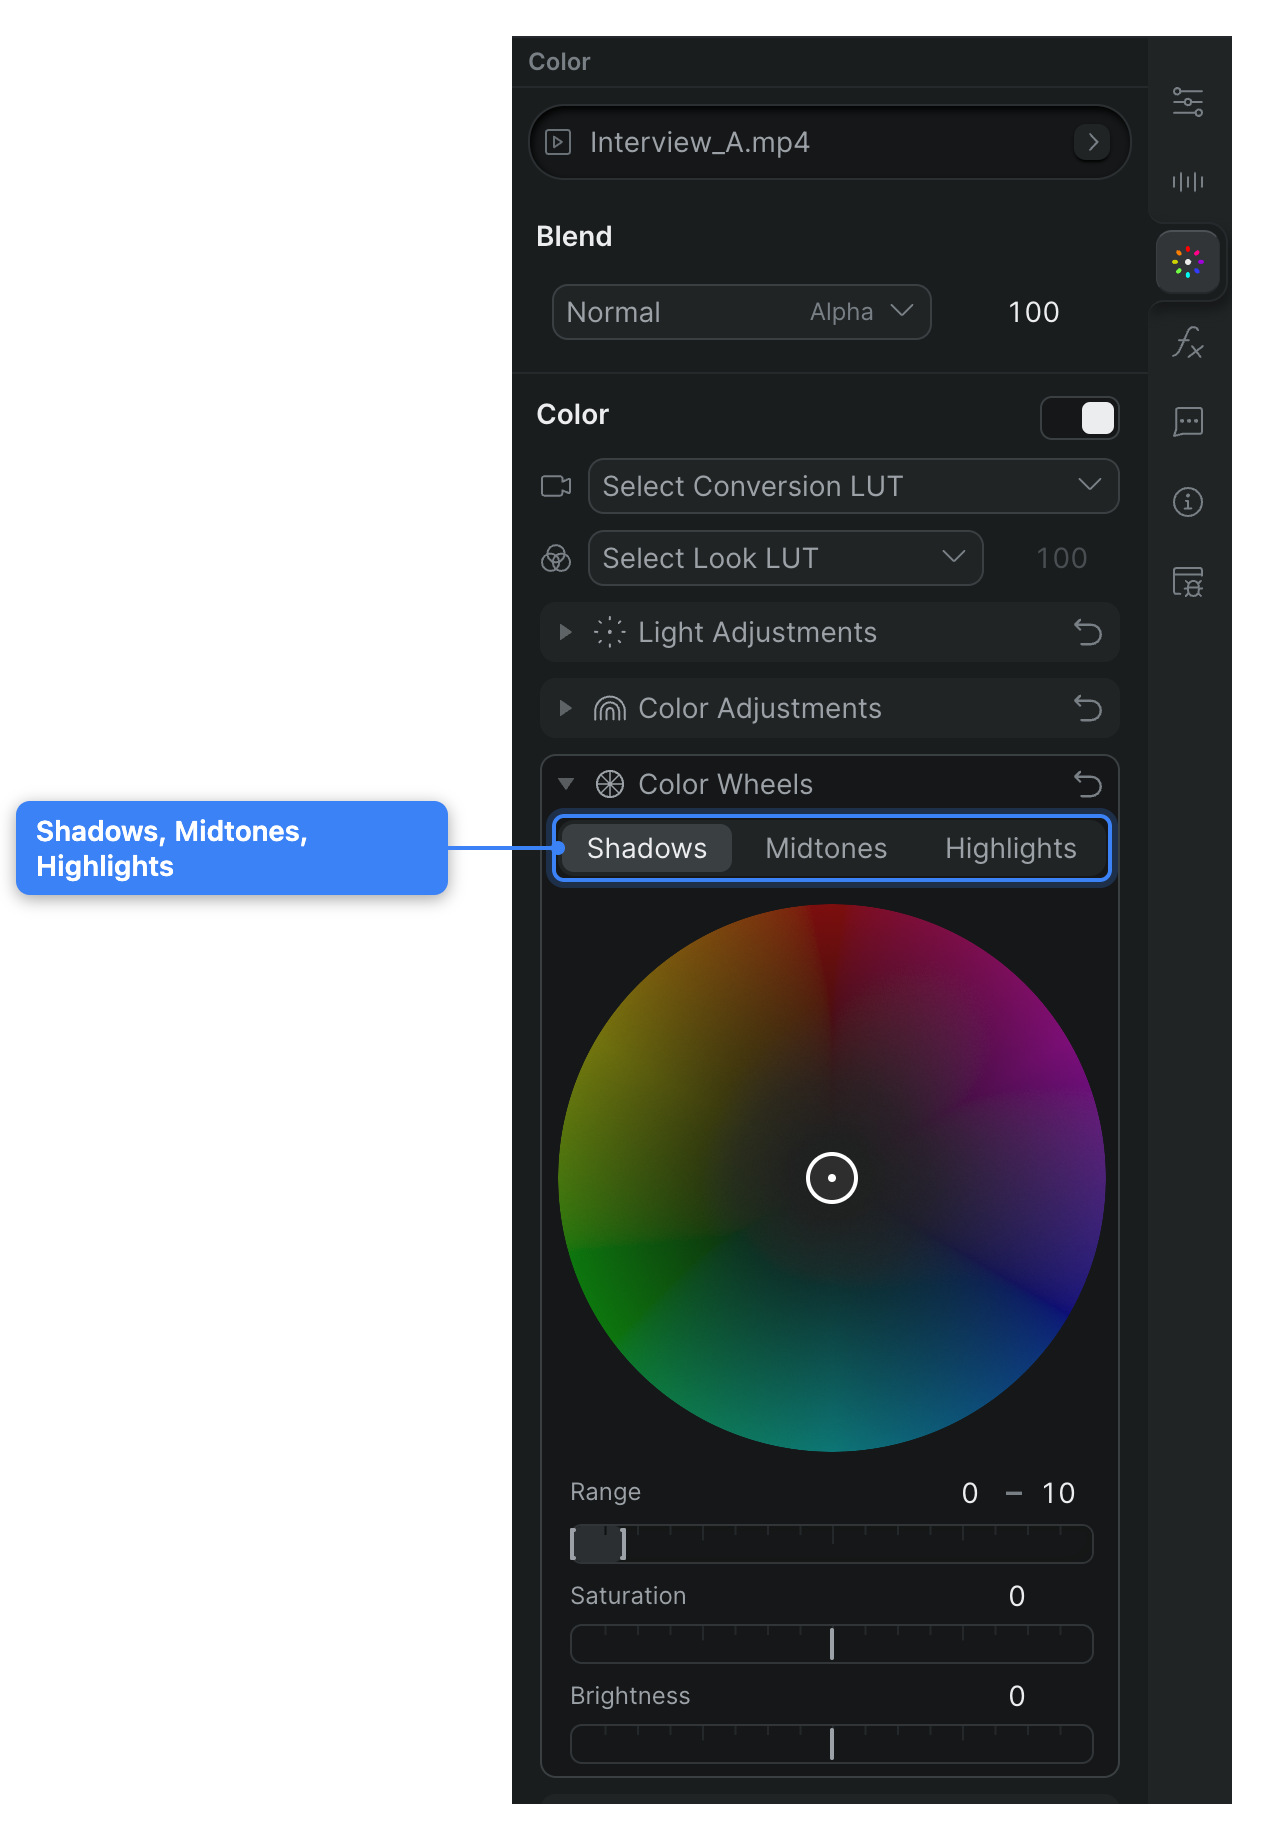The width and height of the screenshot is (1268, 1840).
Task: Open the Effects fx tab icon
Action: pyautogui.click(x=1188, y=342)
